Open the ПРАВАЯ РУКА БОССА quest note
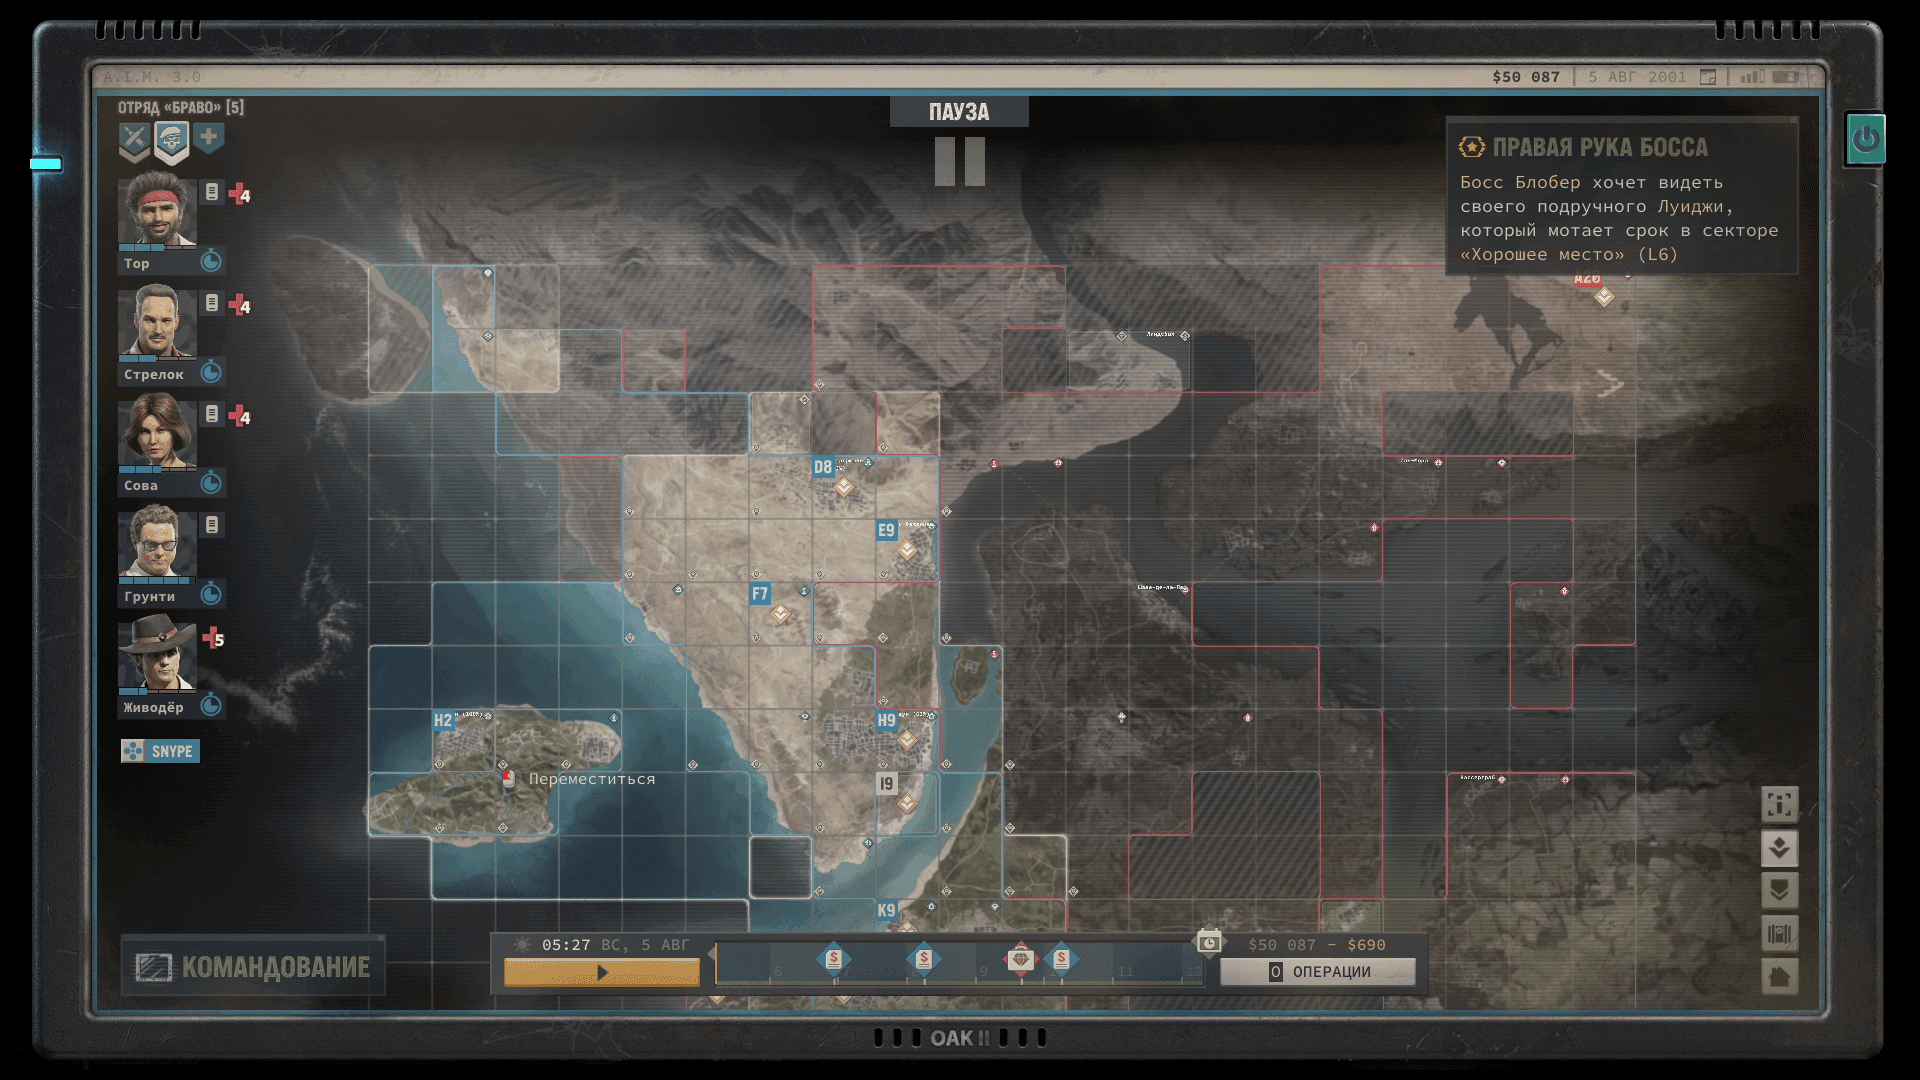The width and height of the screenshot is (1920, 1080). (x=1622, y=196)
